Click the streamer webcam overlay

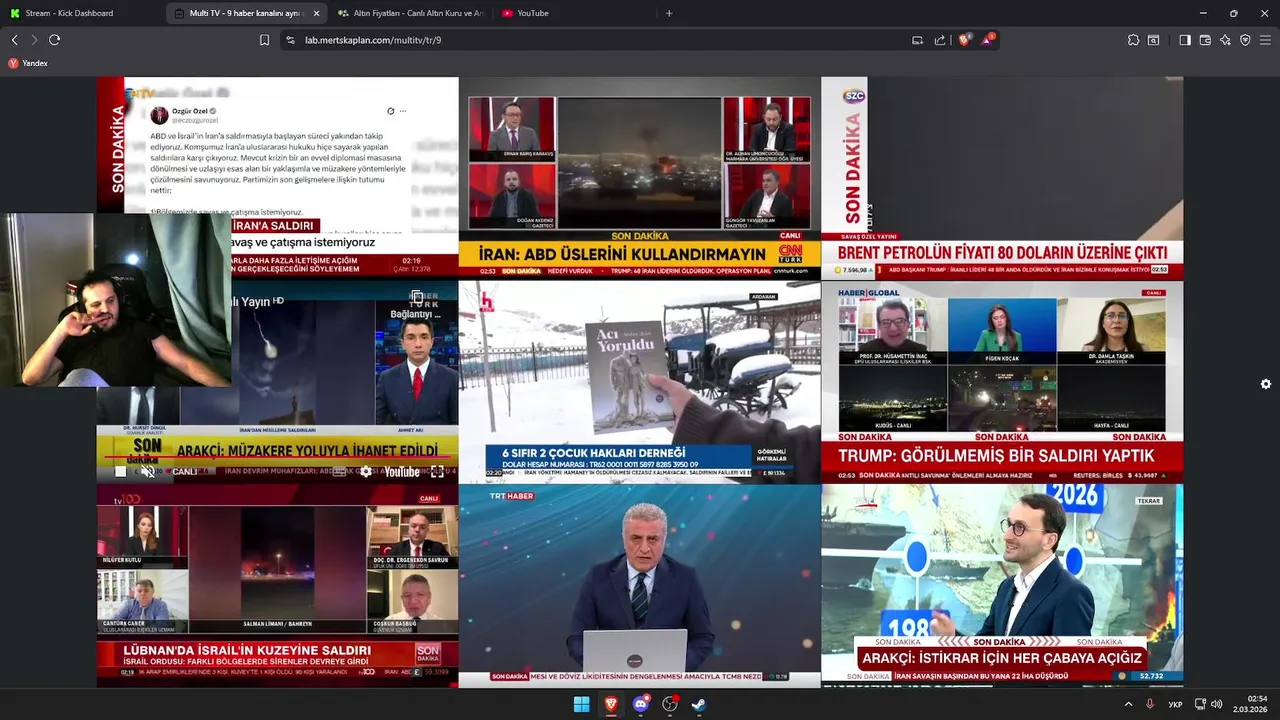click(115, 300)
